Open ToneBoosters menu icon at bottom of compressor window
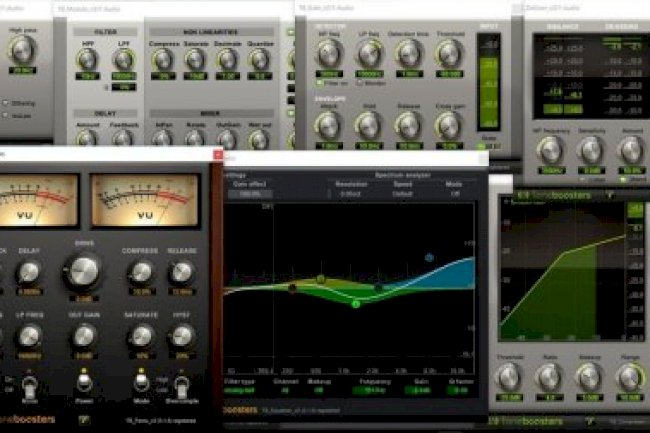 (589, 422)
